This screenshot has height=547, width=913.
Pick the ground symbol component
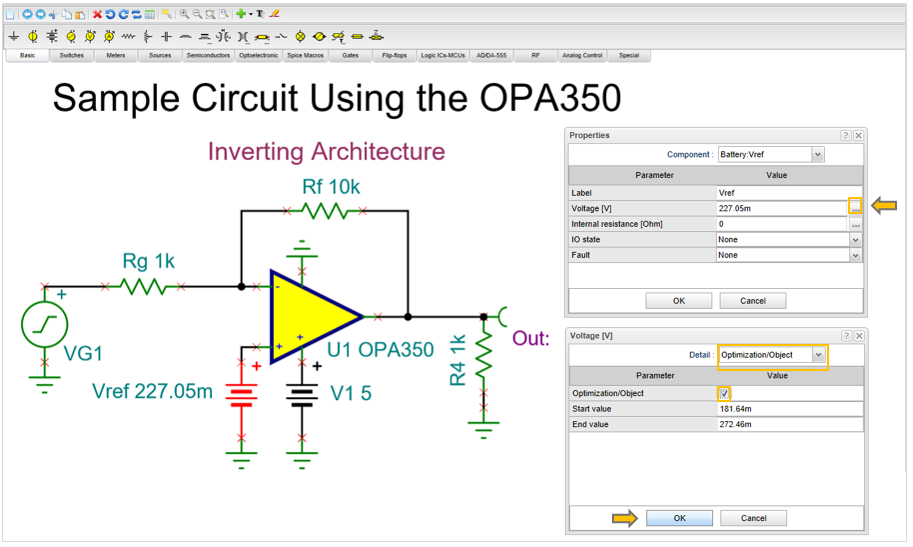tap(14, 36)
